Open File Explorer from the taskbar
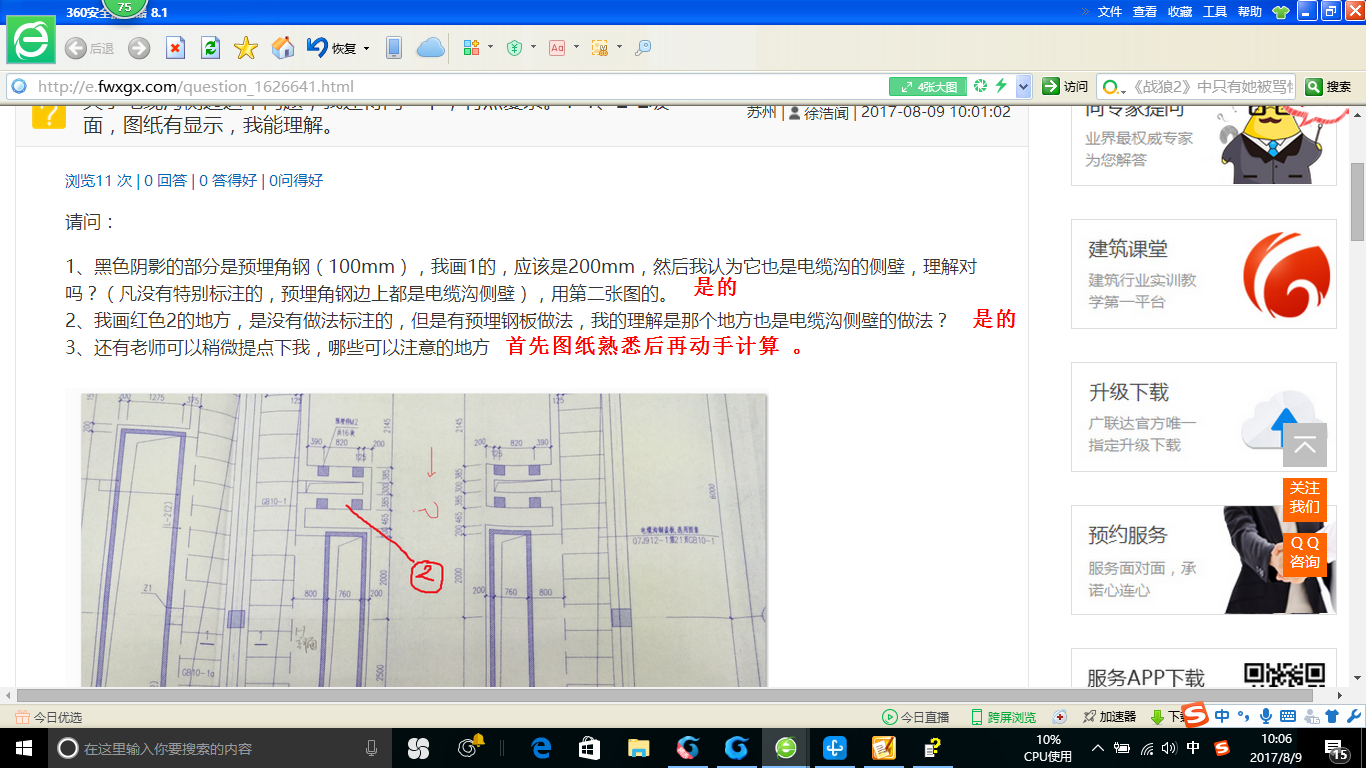The width and height of the screenshot is (1366, 768). (639, 748)
